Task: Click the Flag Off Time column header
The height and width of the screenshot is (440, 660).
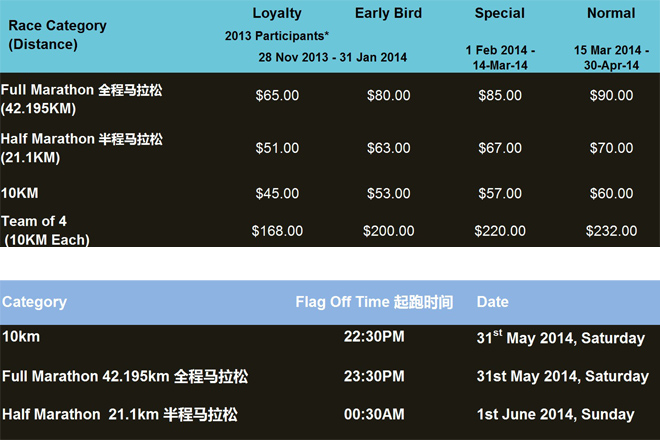Action: 374,302
